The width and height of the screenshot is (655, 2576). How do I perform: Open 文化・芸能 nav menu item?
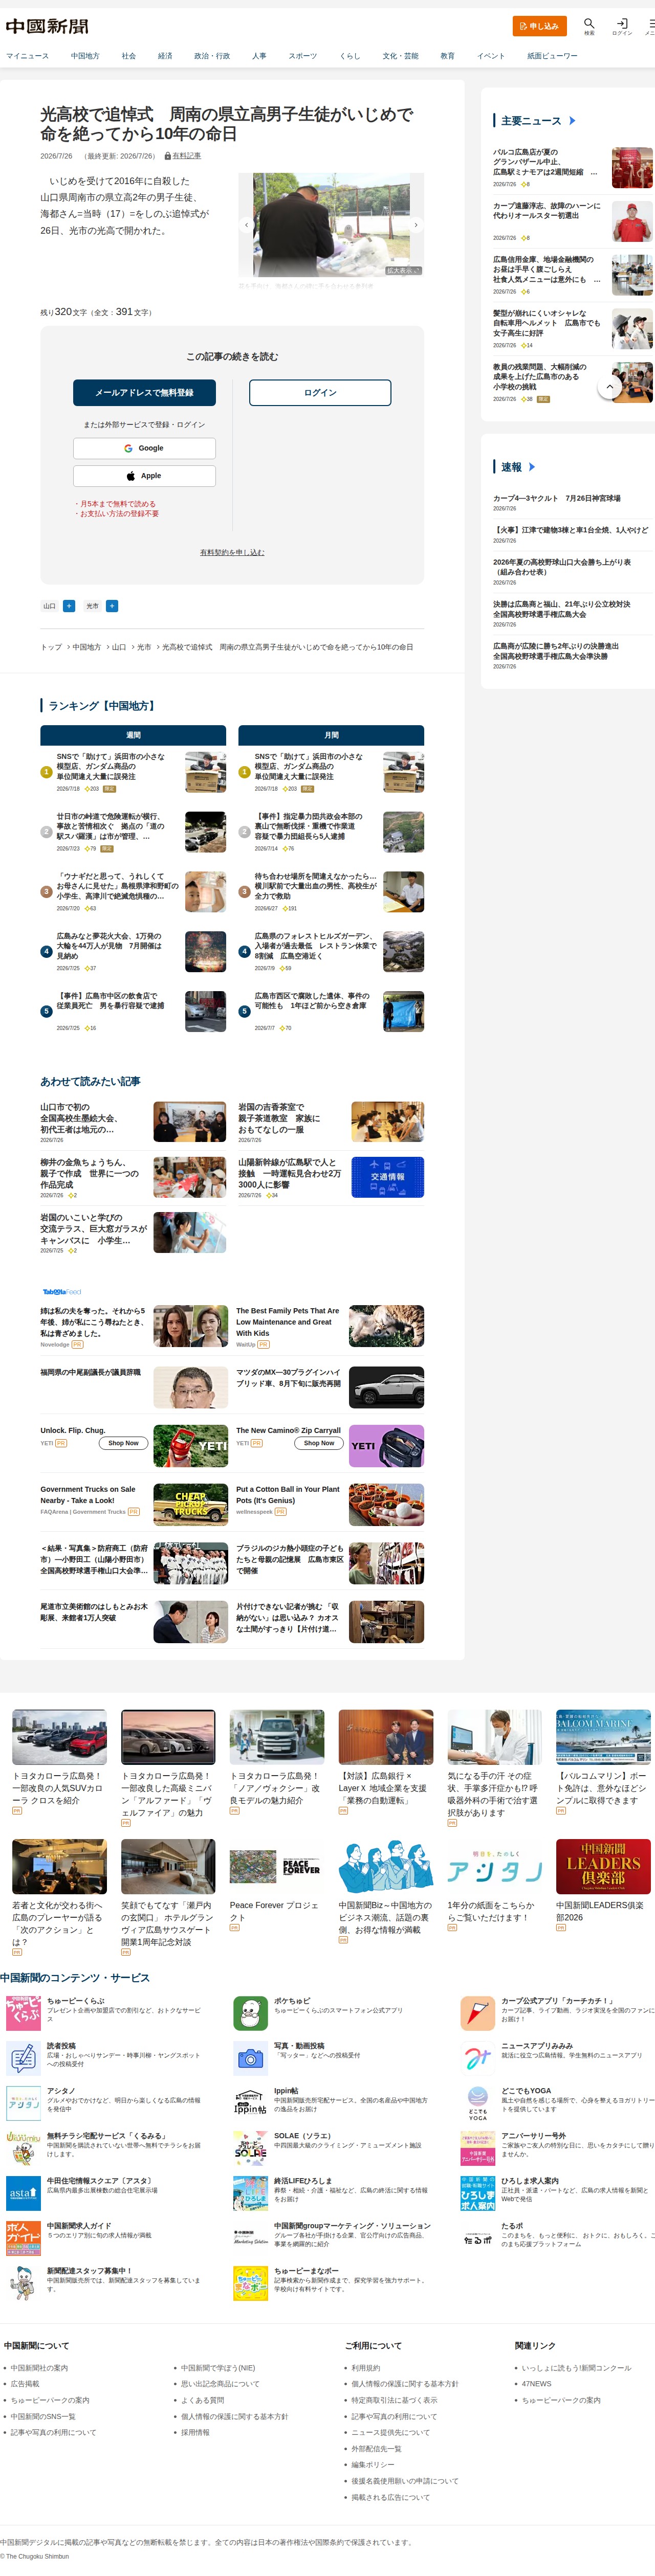point(401,56)
